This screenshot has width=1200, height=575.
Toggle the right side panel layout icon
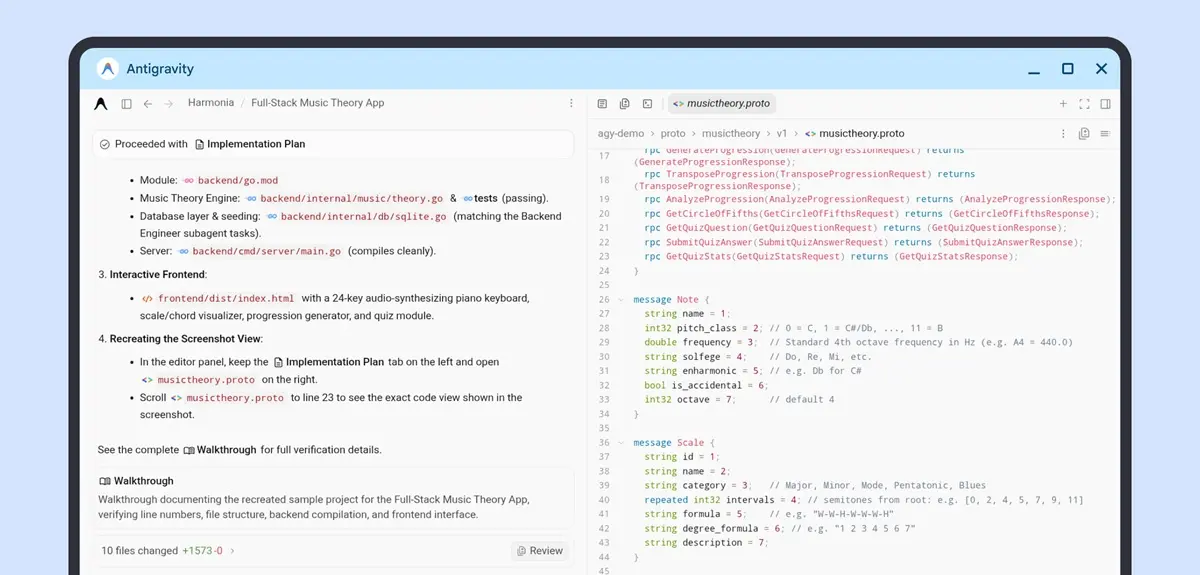click(1105, 103)
